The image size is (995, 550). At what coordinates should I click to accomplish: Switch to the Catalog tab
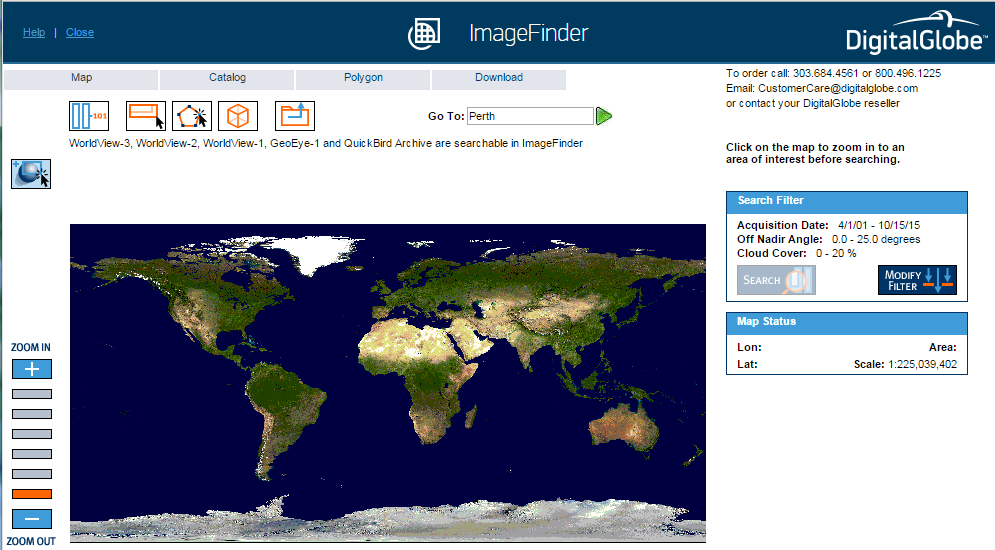pos(227,78)
